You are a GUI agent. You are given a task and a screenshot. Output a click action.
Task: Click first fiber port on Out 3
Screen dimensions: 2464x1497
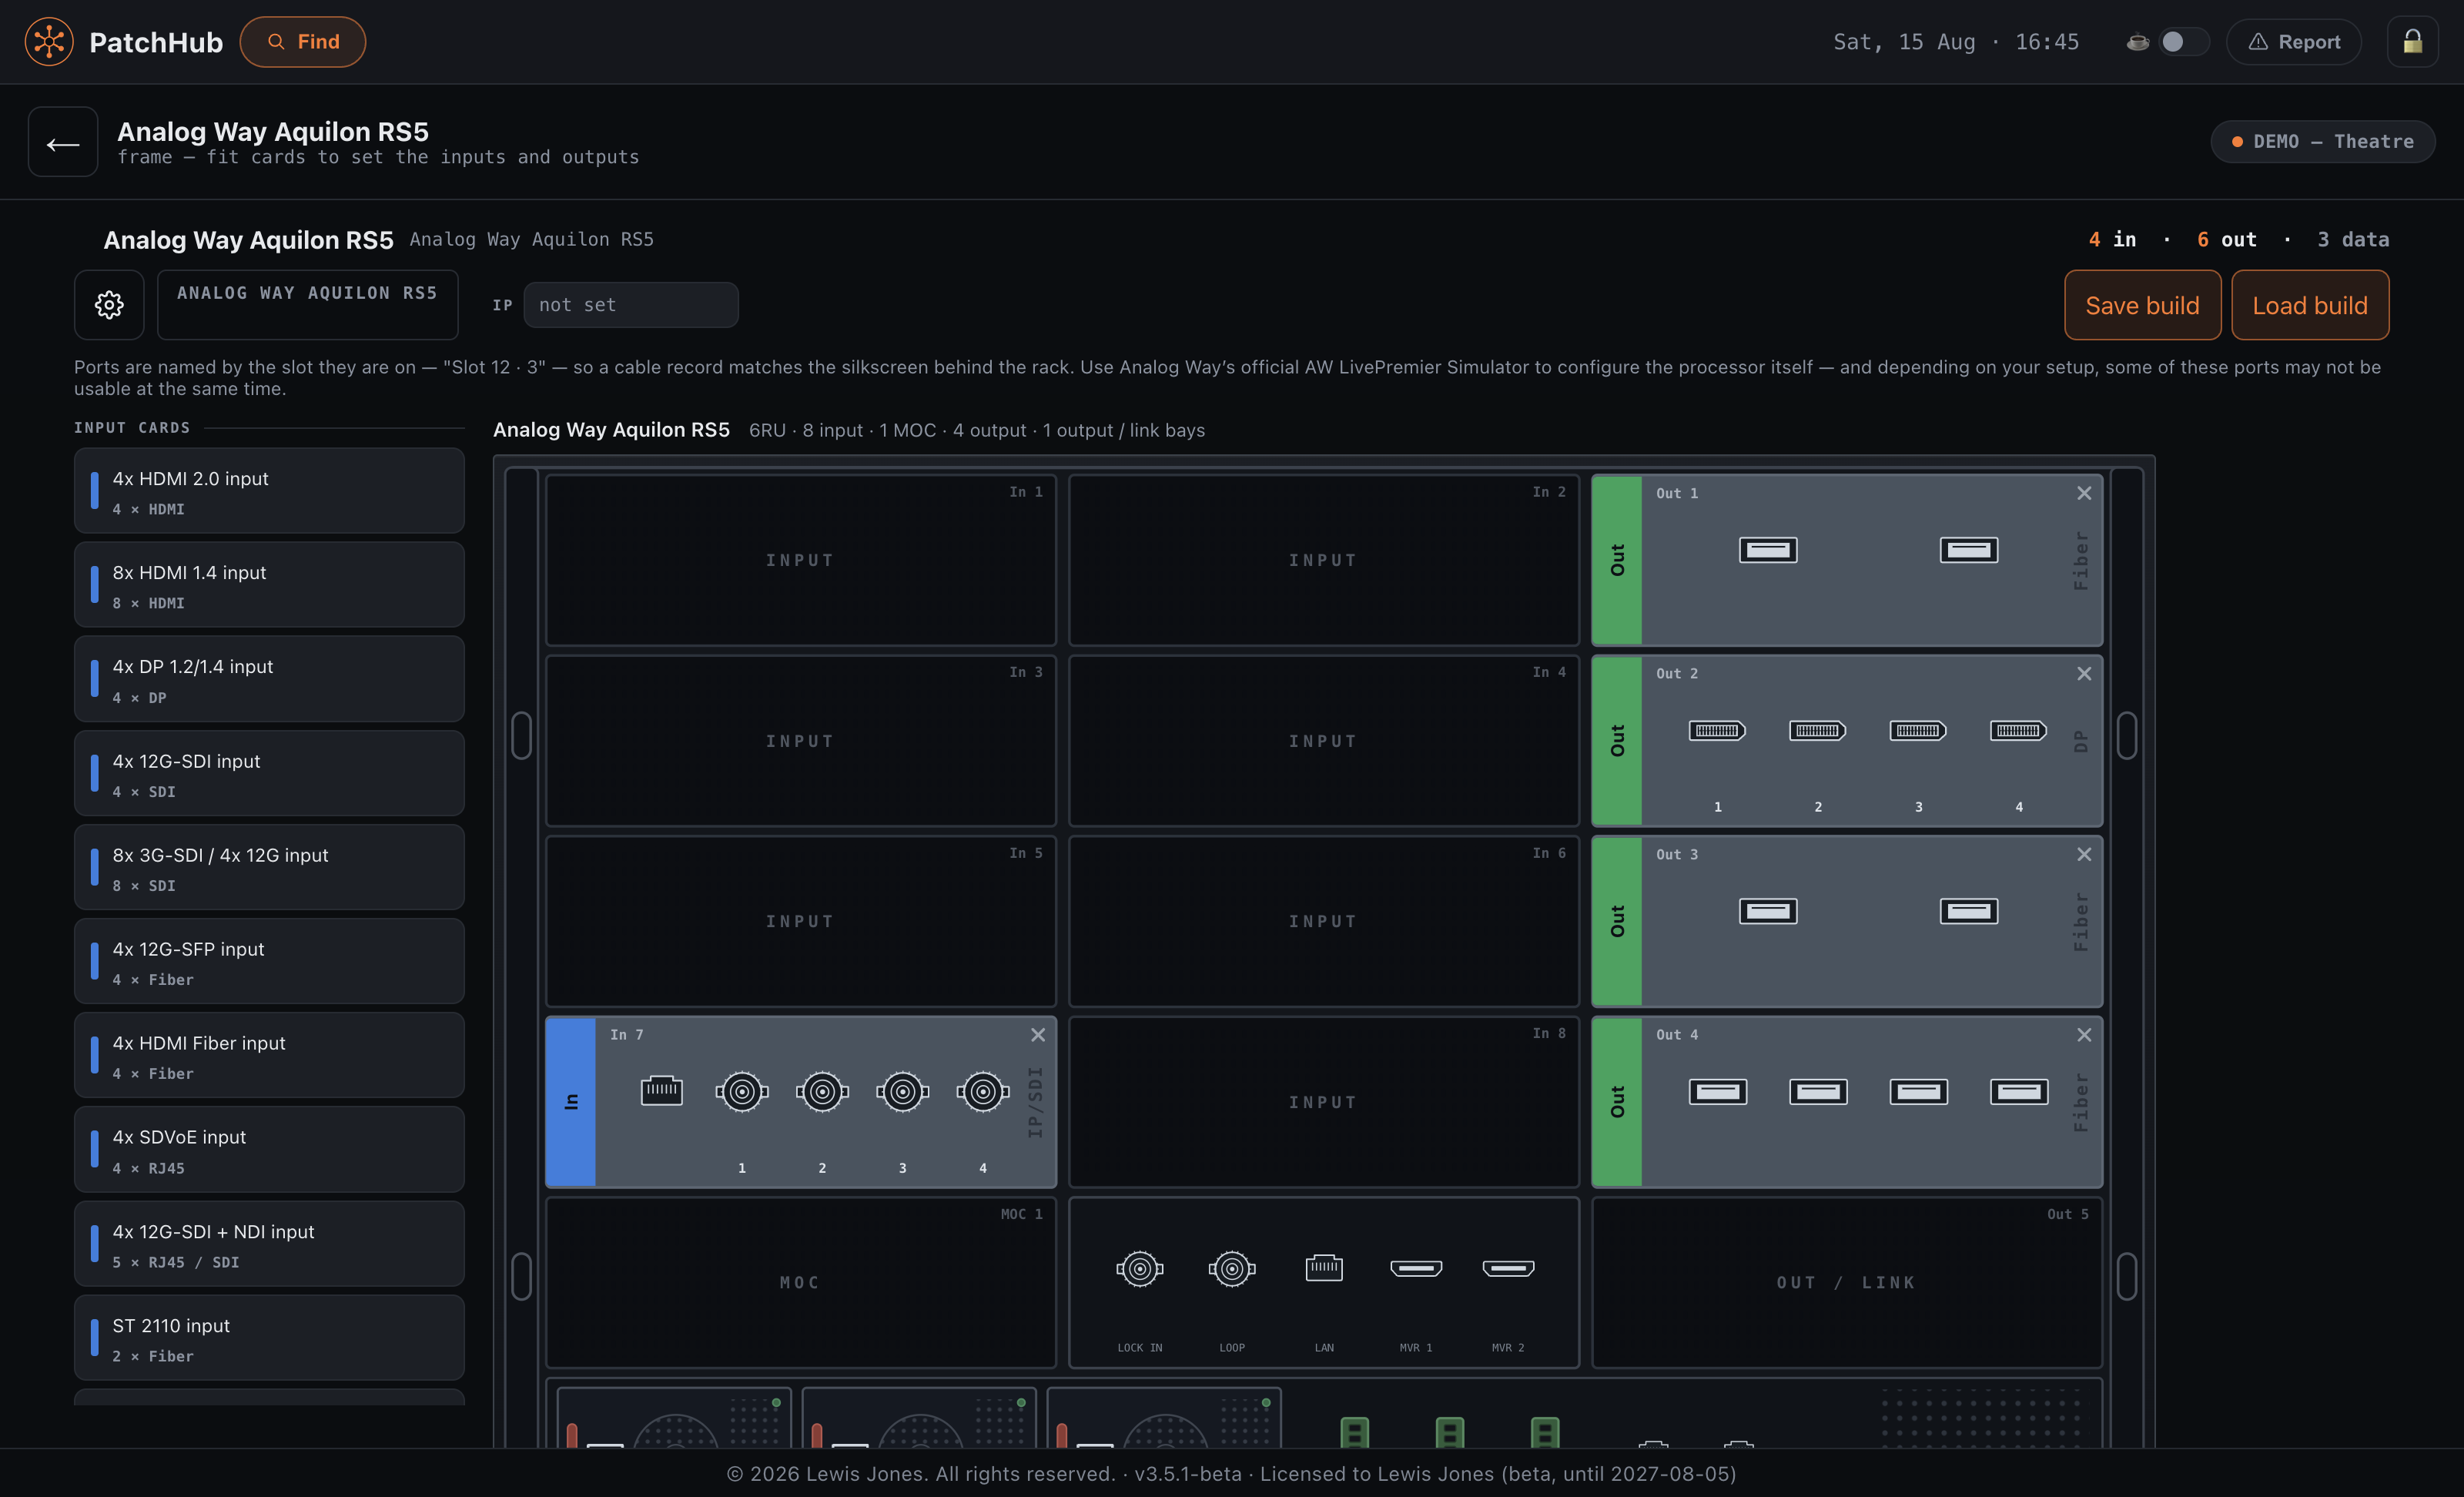tap(1768, 911)
